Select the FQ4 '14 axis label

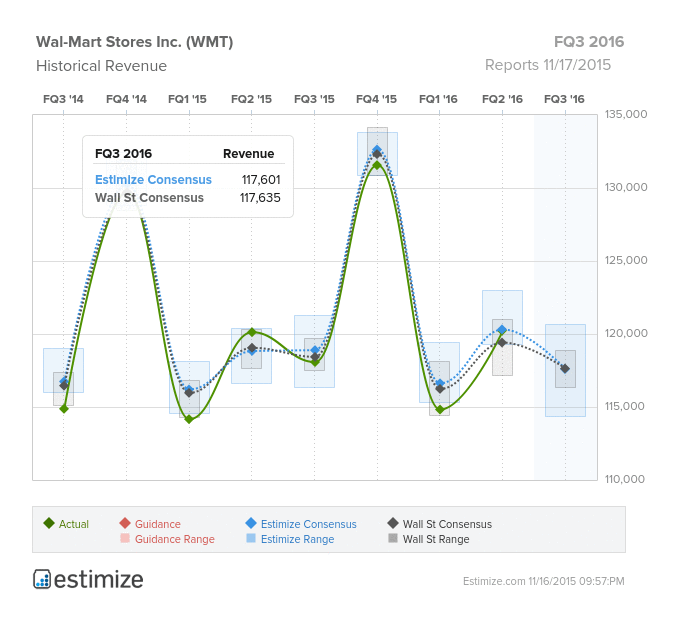click(x=126, y=99)
